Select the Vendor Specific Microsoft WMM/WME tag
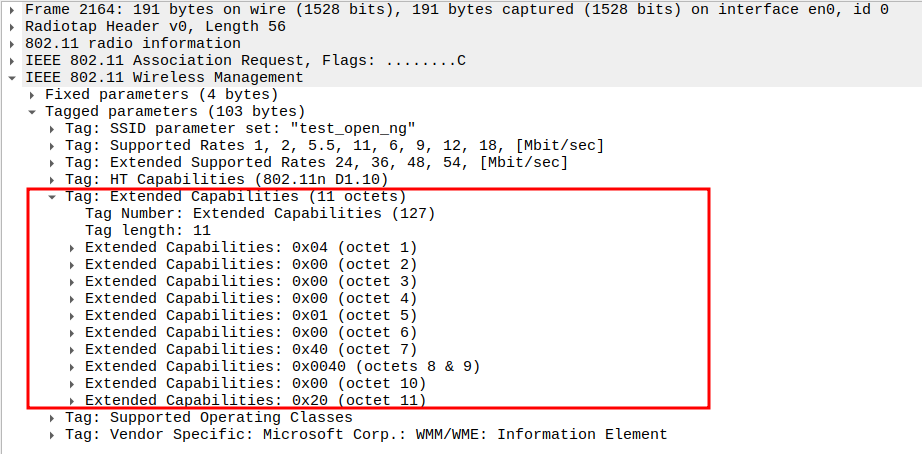The width and height of the screenshot is (922, 454). [x=365, y=435]
